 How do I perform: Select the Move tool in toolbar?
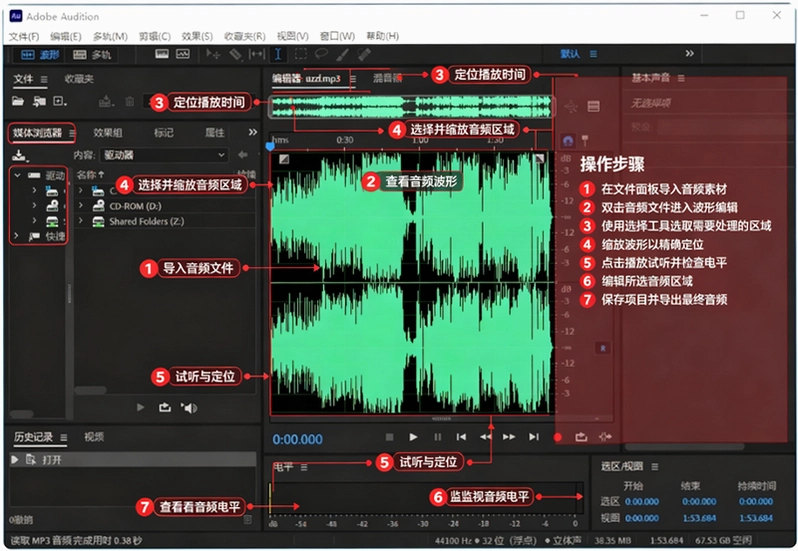[213, 54]
